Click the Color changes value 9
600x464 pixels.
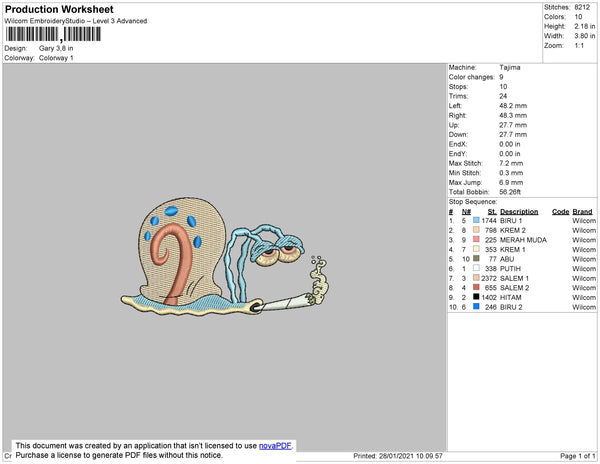coord(501,77)
